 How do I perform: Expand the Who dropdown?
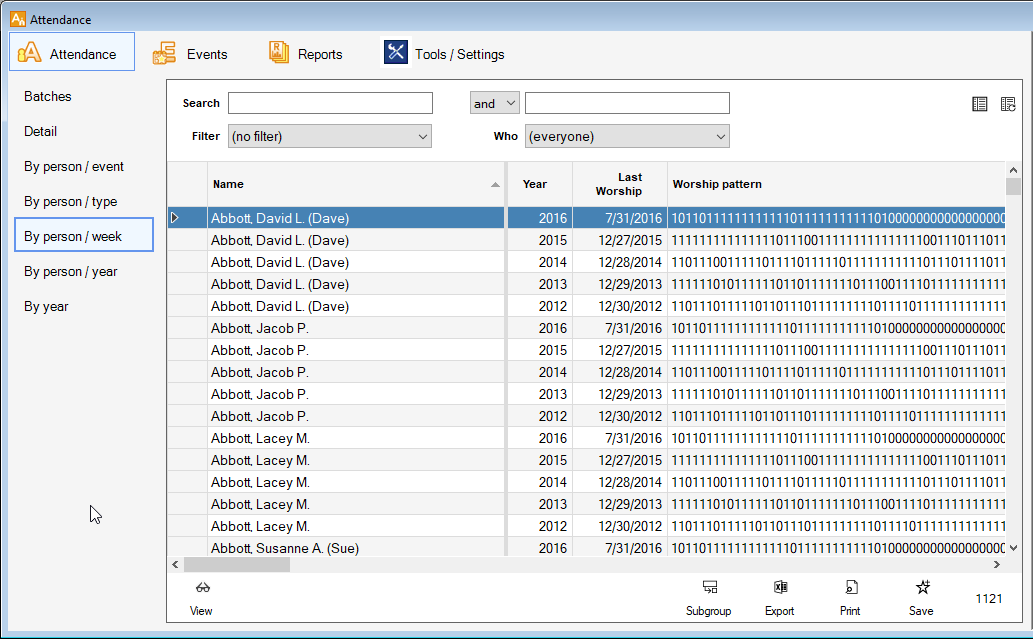tap(627, 136)
